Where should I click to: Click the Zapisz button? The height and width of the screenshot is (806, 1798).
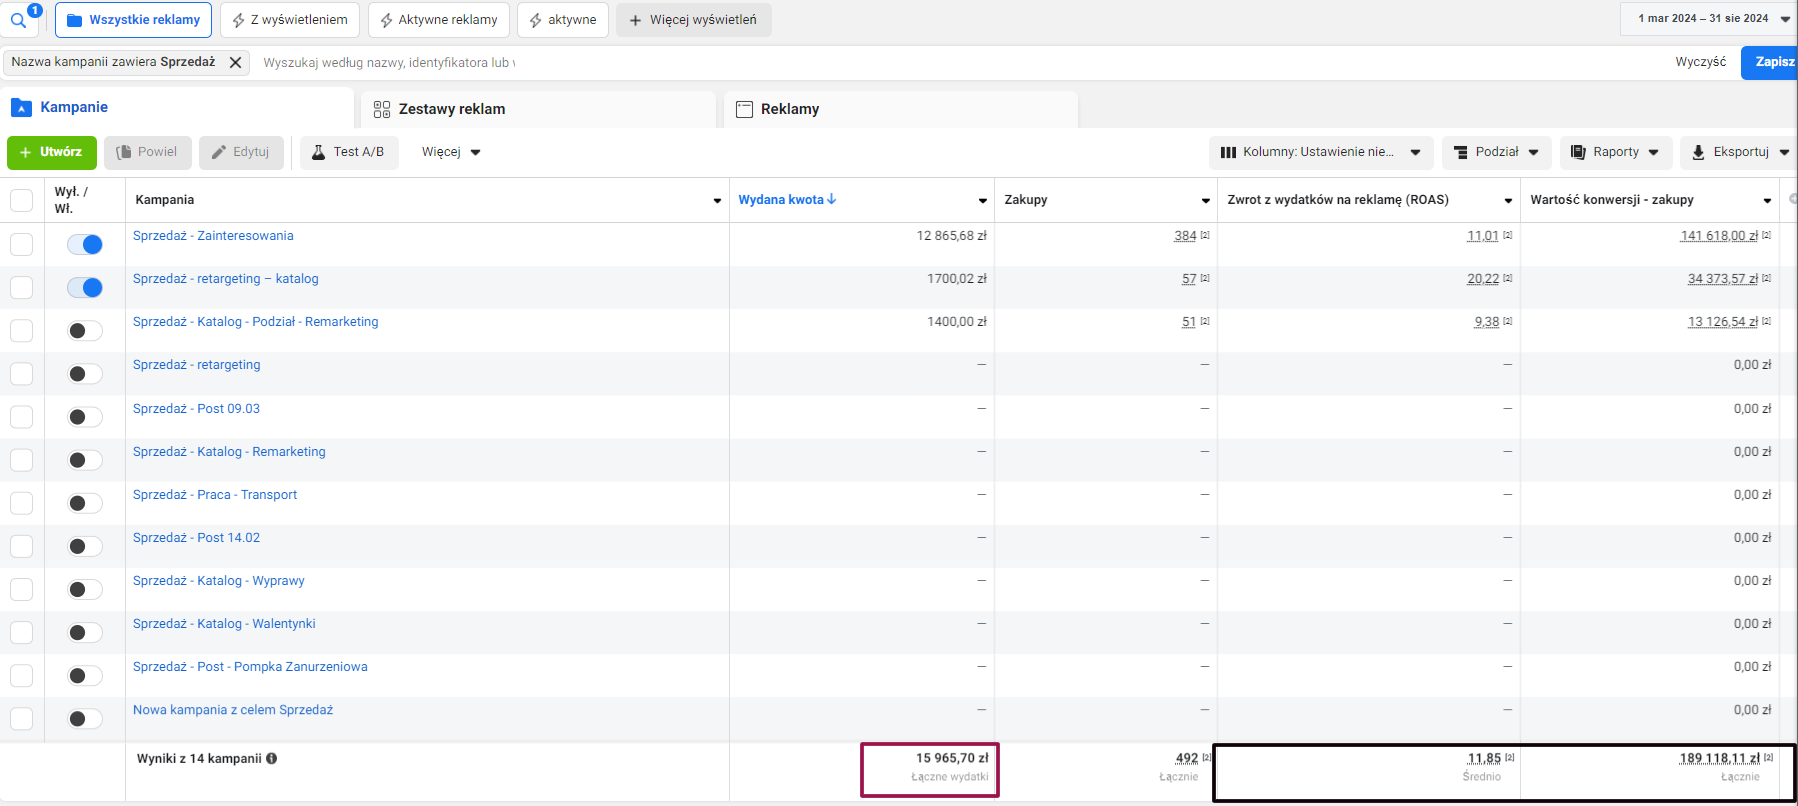click(x=1770, y=62)
